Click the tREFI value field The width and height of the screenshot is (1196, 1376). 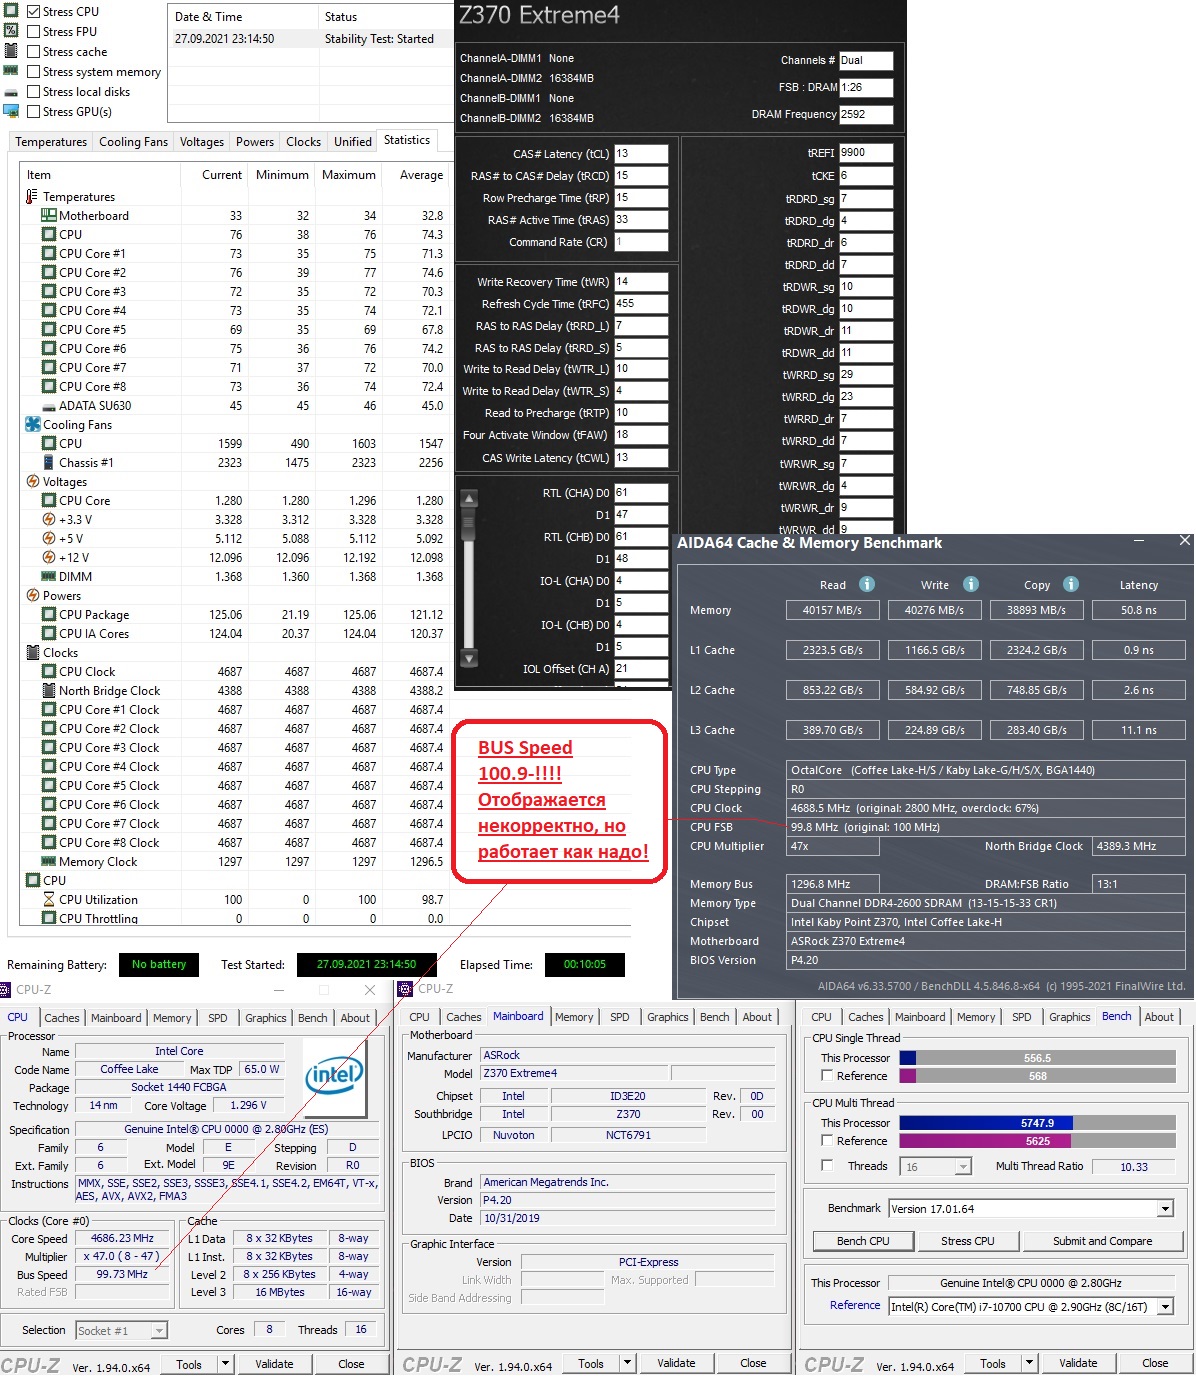point(866,153)
